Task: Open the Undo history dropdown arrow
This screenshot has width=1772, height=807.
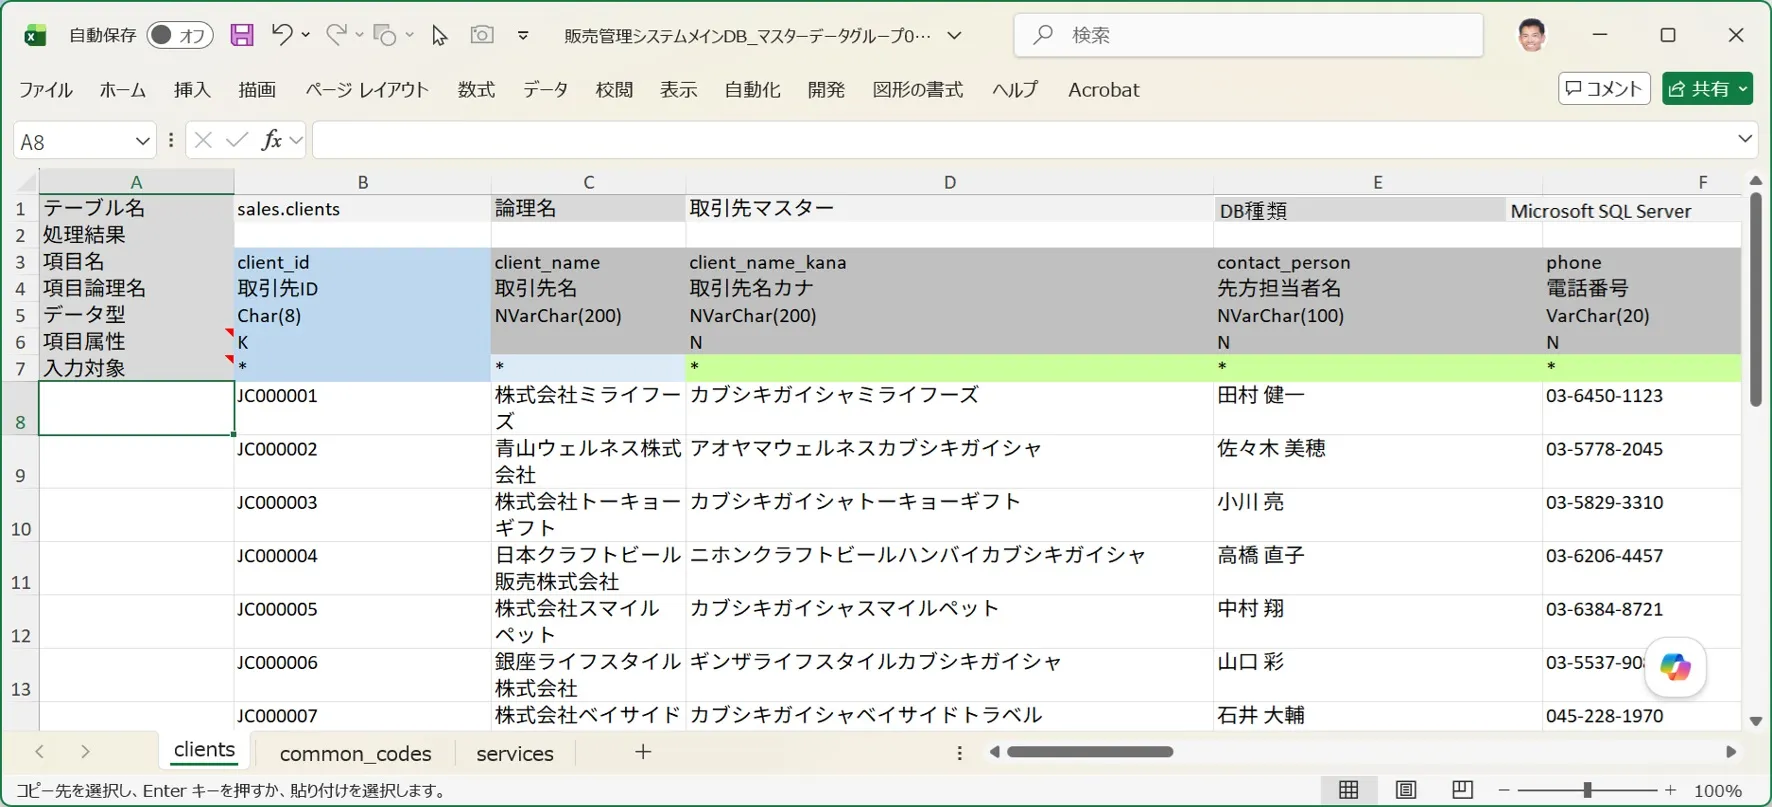Action: 306,35
